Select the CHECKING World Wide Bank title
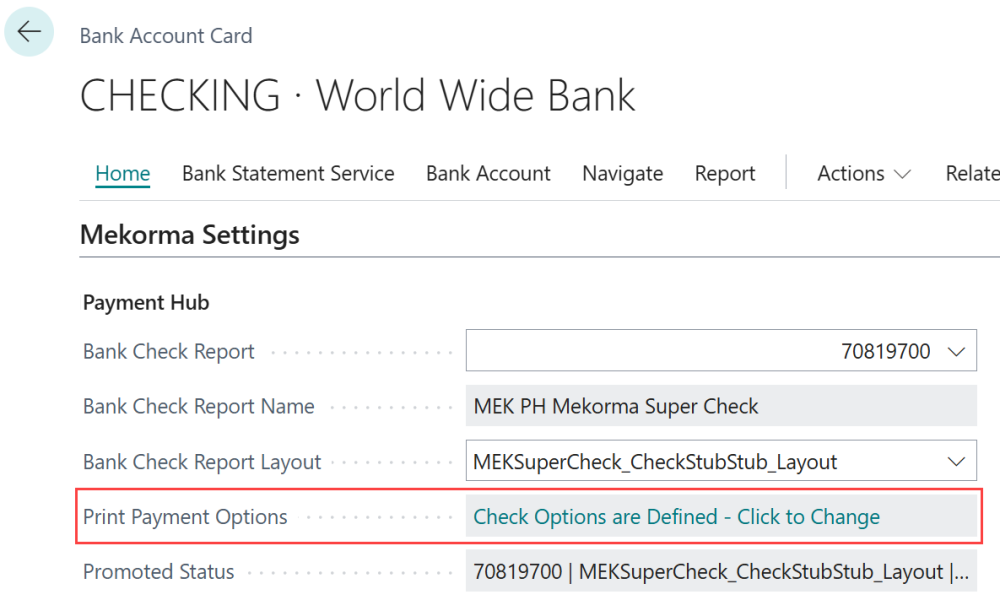This screenshot has height=600, width=1000. click(x=357, y=96)
